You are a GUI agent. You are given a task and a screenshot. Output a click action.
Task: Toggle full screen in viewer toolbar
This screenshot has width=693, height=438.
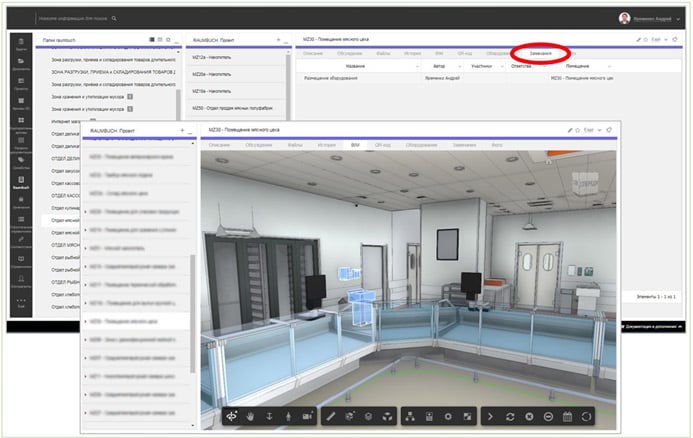[467, 416]
